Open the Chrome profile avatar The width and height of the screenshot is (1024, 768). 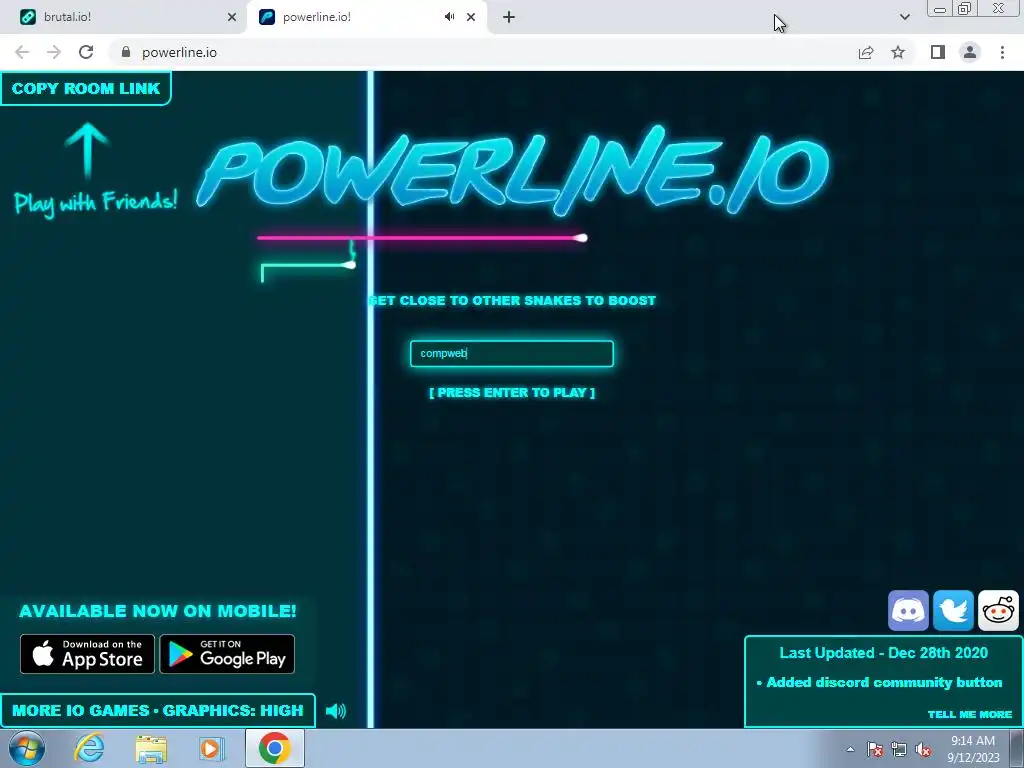click(970, 52)
